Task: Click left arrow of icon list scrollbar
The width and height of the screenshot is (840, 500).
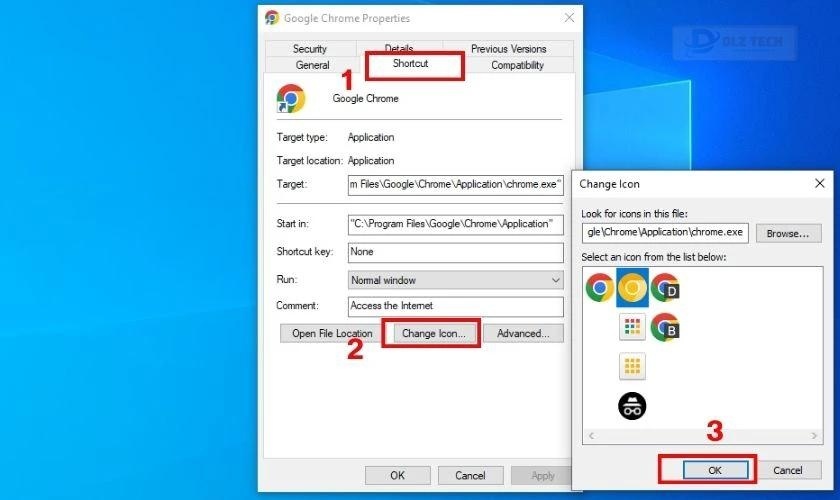Action: (591, 436)
